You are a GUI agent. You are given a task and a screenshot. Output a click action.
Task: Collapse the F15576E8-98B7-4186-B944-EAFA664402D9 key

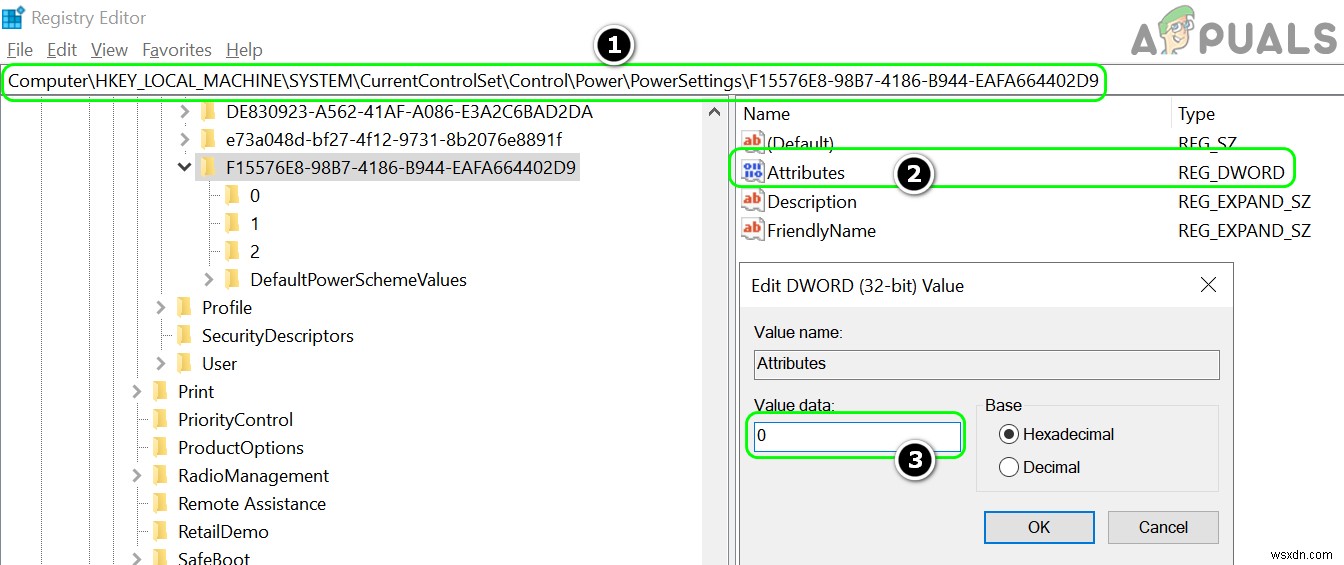click(x=184, y=167)
